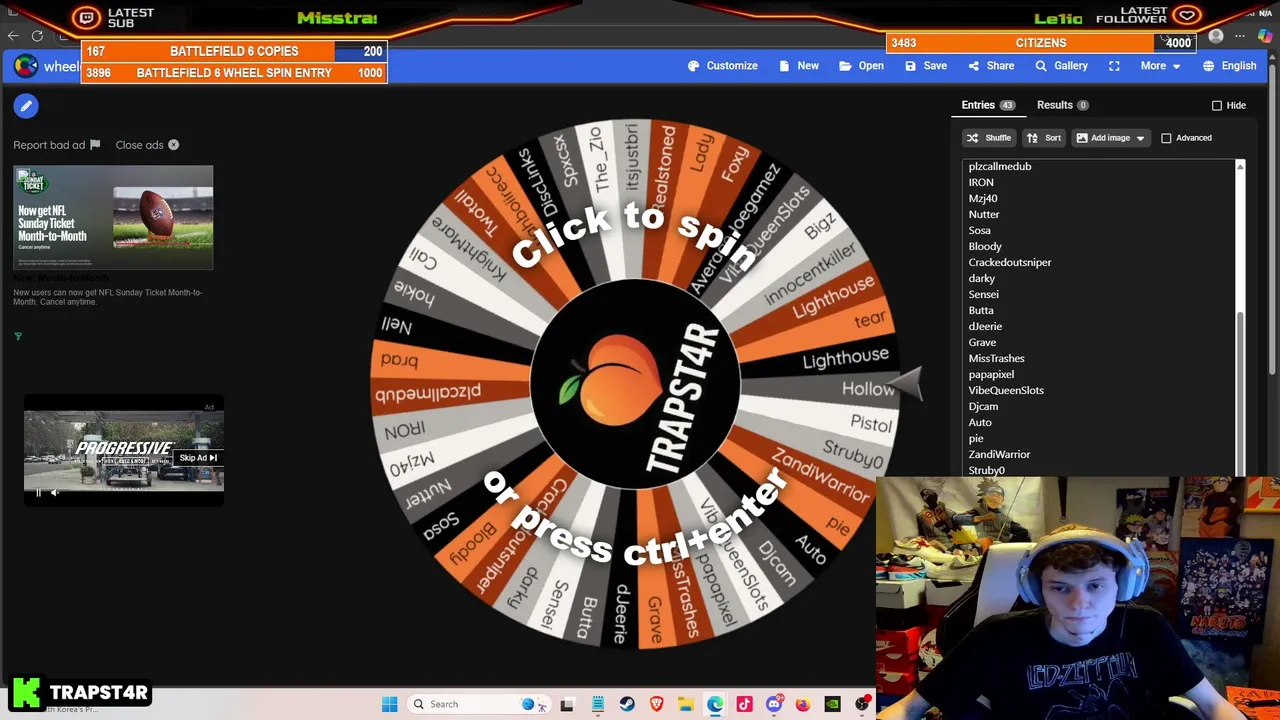Screen dimensions: 1280x720
Task: Switch to the Entries tab
Action: point(988,105)
